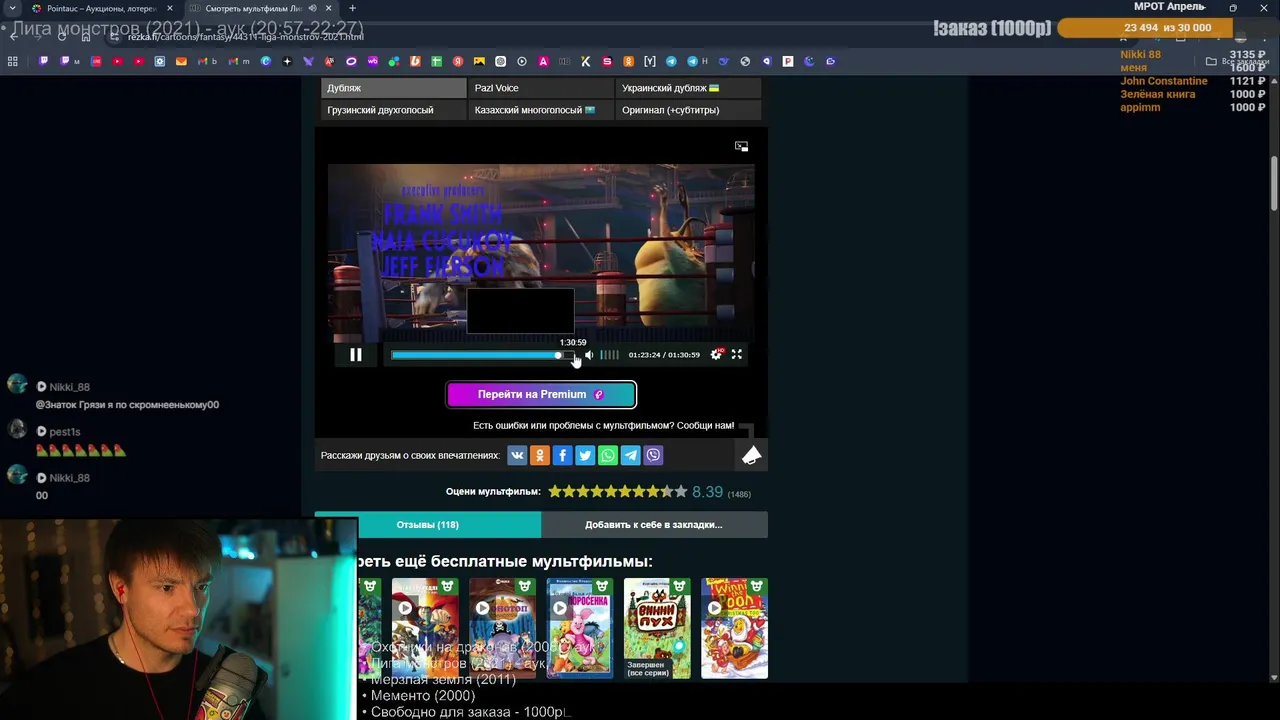Open the Винни Пух cartoon thumbnail
Image resolution: width=1280 pixels, height=720 pixels.
(x=657, y=628)
